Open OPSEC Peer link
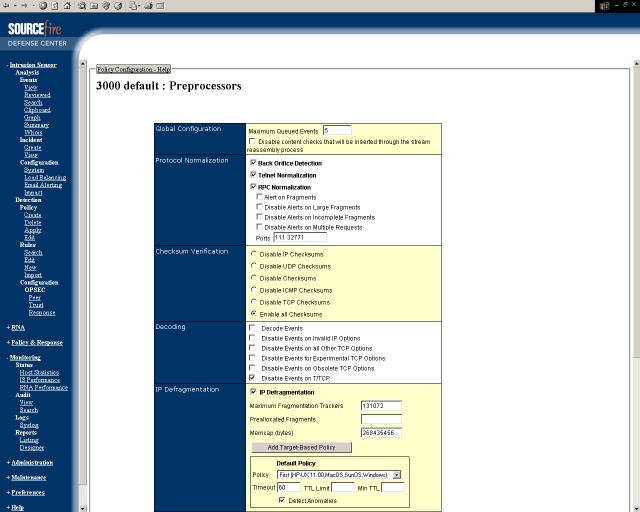640x512 pixels. click(x=35, y=297)
